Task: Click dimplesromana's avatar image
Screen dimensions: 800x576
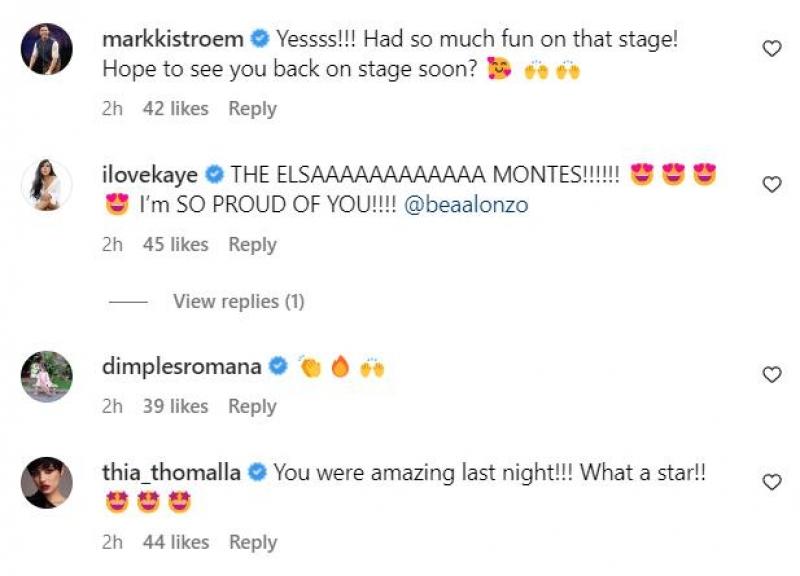Action: pyautogui.click(x=47, y=376)
